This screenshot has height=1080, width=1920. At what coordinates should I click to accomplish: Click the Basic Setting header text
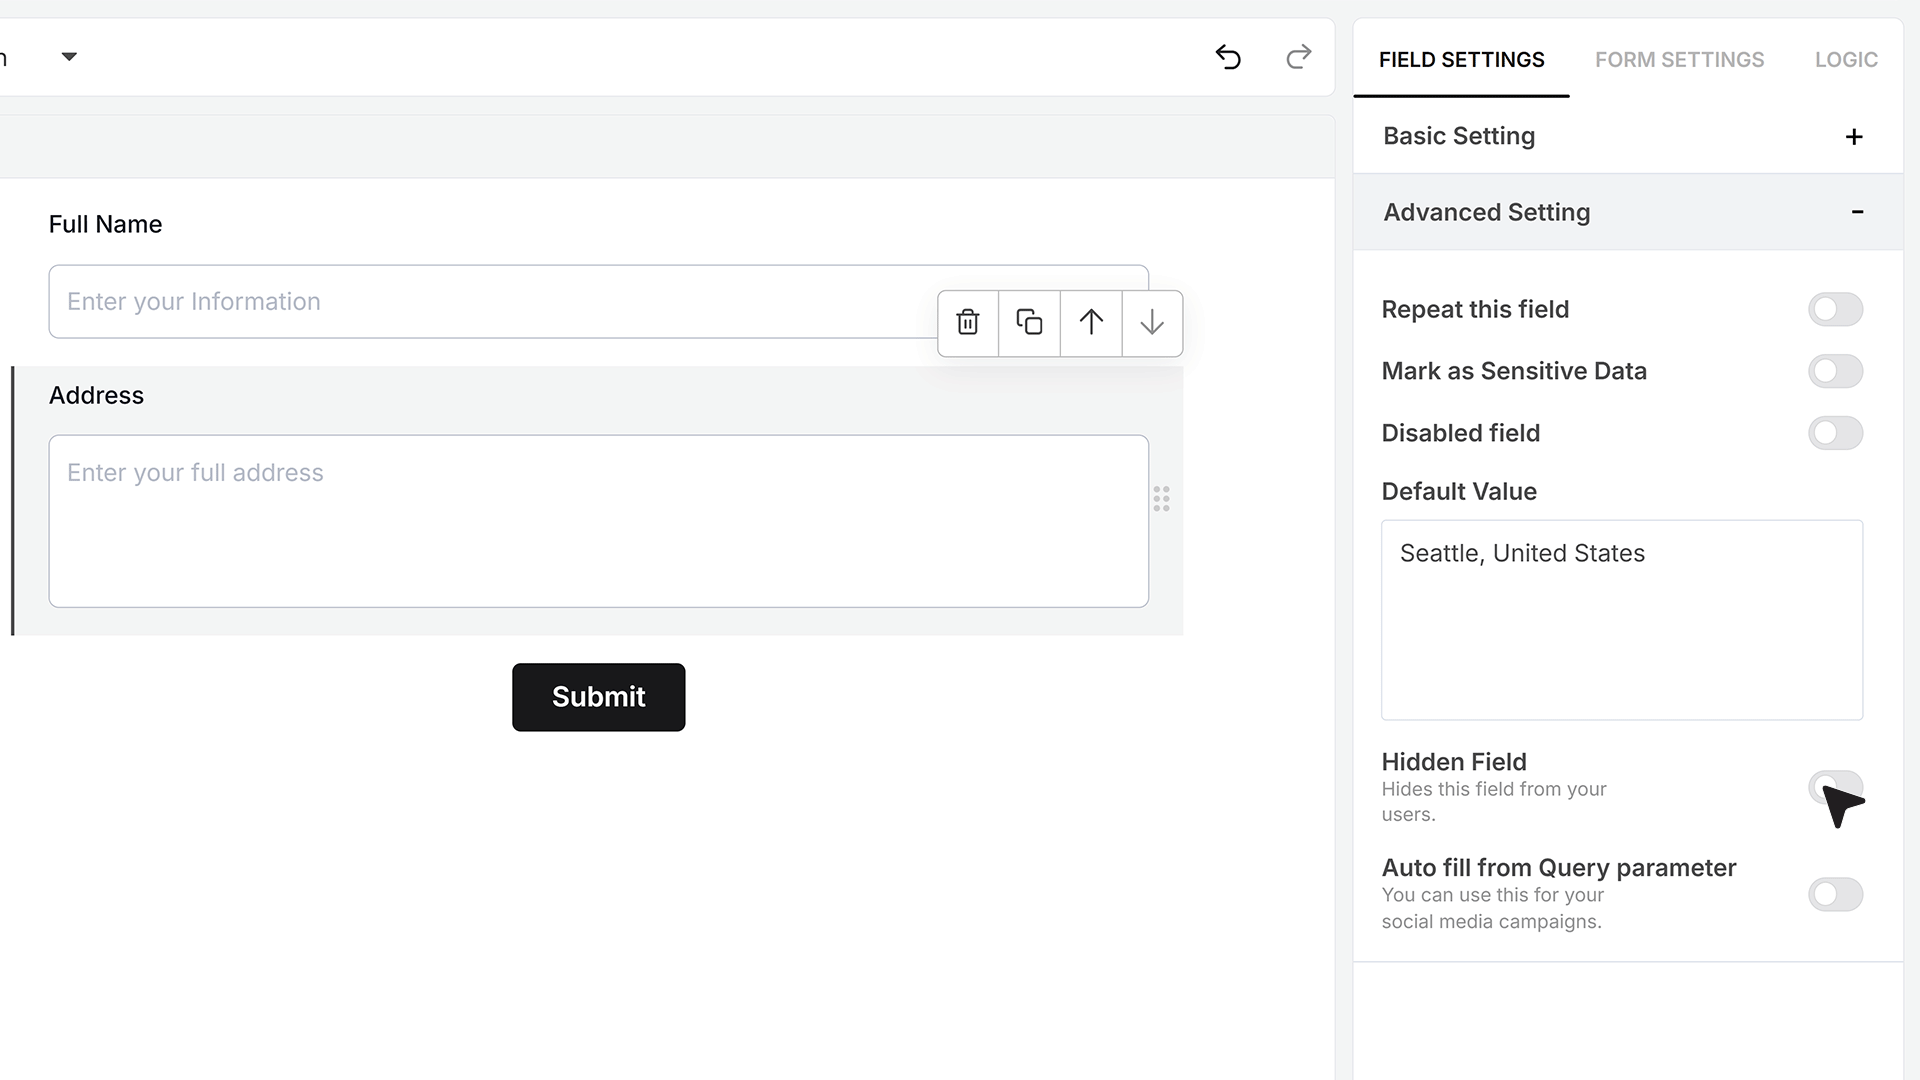point(1458,137)
